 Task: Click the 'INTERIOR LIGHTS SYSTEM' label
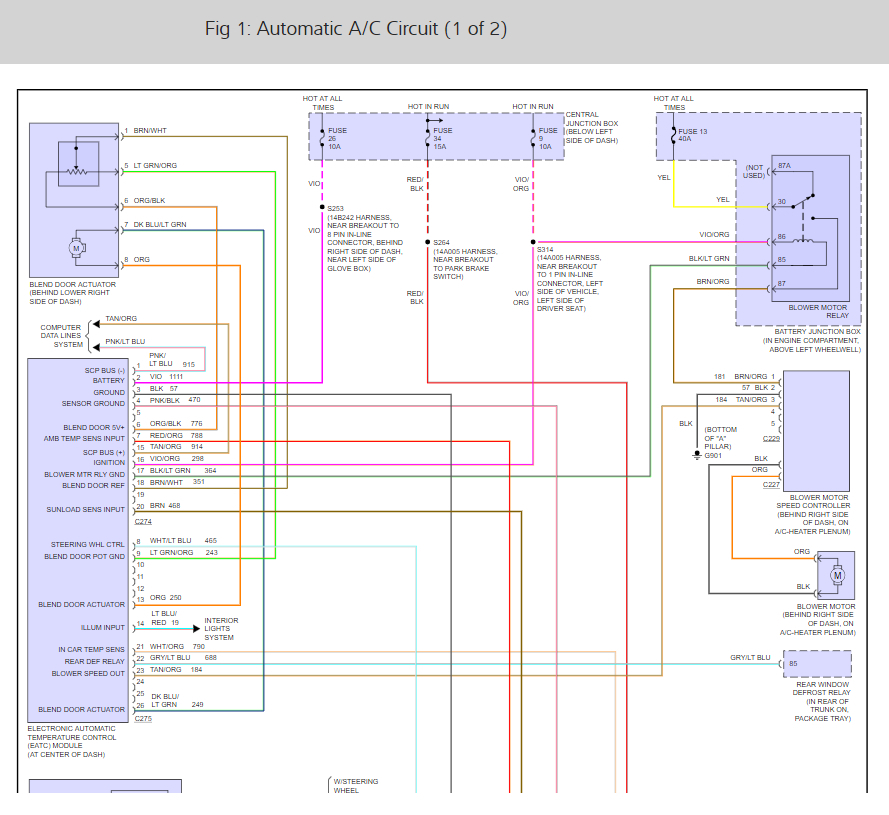[221, 629]
